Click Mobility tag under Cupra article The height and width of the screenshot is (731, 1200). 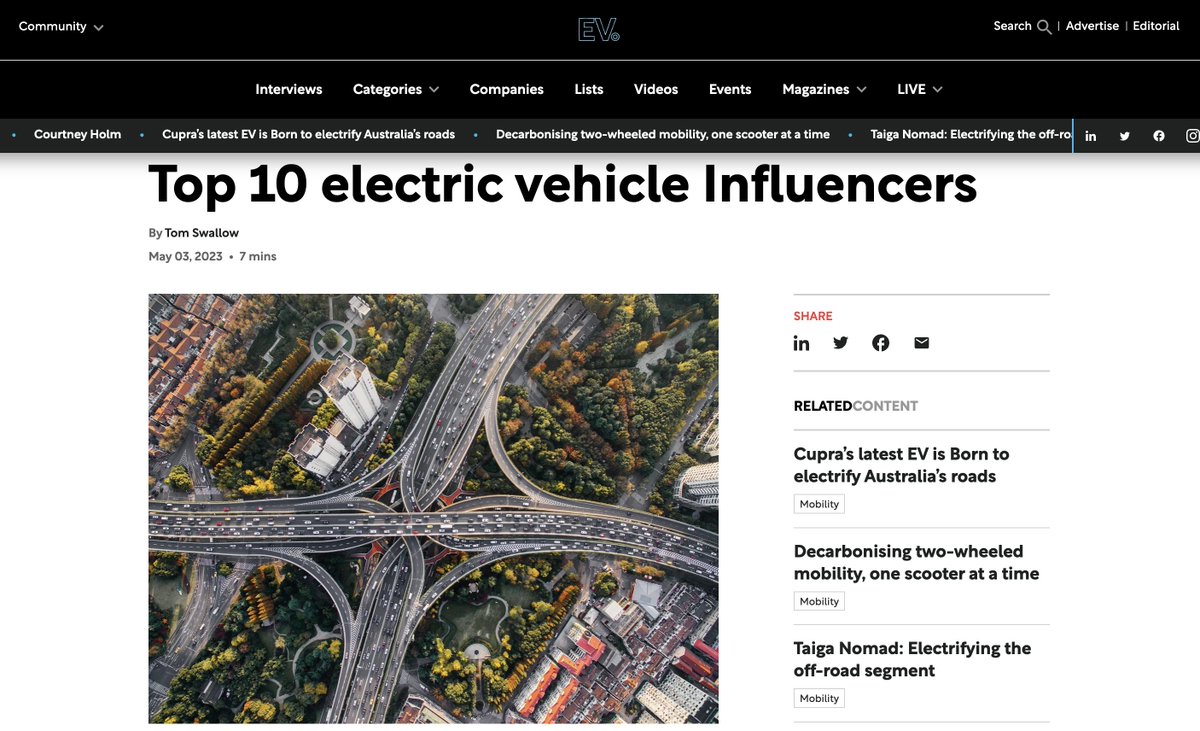(x=819, y=504)
